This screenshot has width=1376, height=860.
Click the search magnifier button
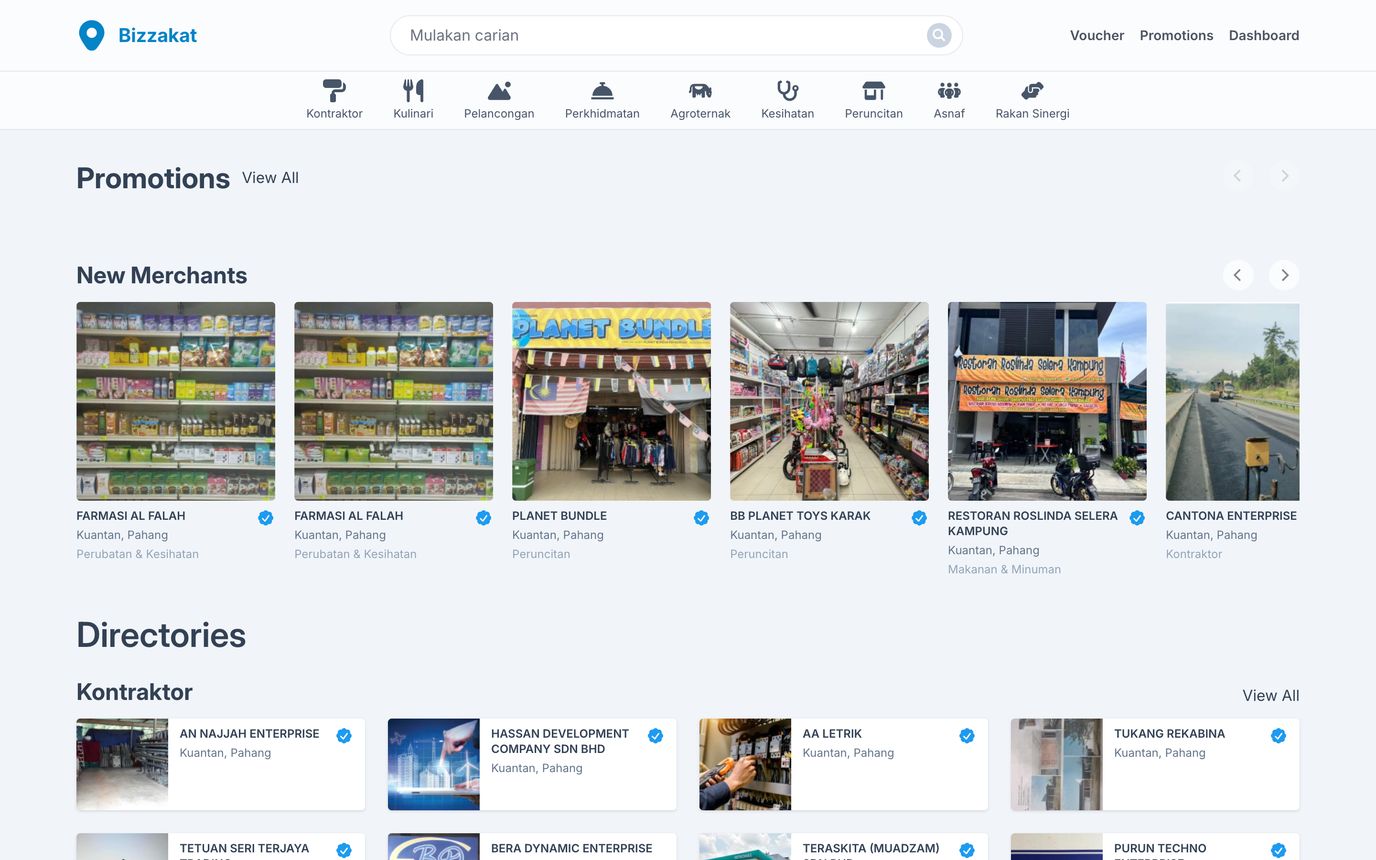point(938,36)
